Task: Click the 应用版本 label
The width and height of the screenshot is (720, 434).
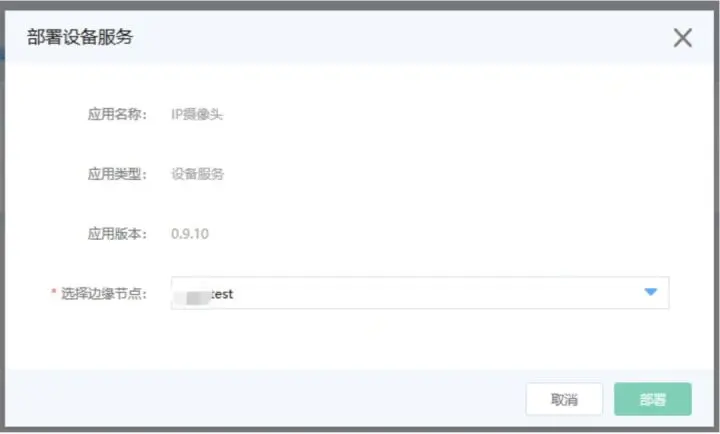Action: [117, 234]
